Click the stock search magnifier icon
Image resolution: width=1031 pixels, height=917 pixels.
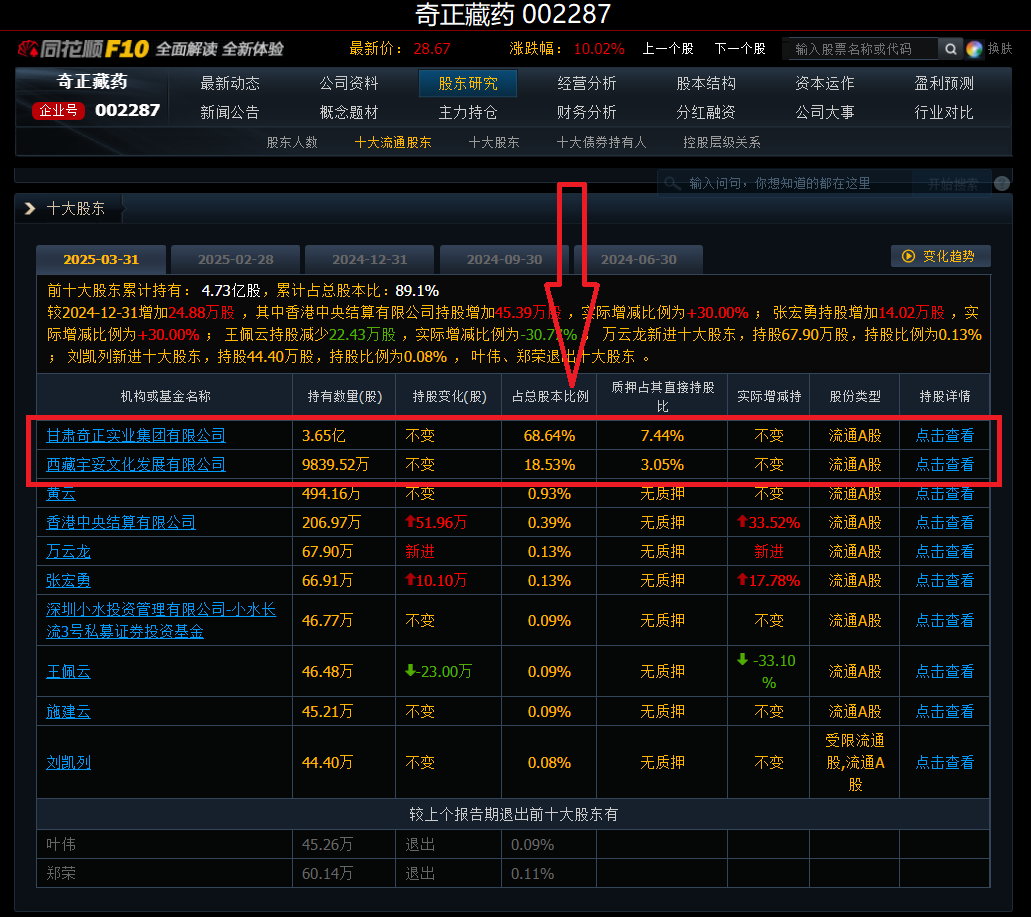point(950,49)
